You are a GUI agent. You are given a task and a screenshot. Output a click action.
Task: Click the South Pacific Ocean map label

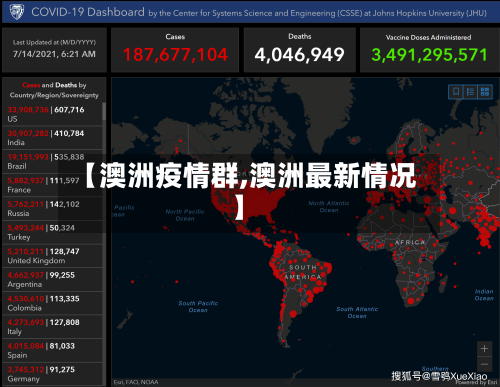click(198, 307)
